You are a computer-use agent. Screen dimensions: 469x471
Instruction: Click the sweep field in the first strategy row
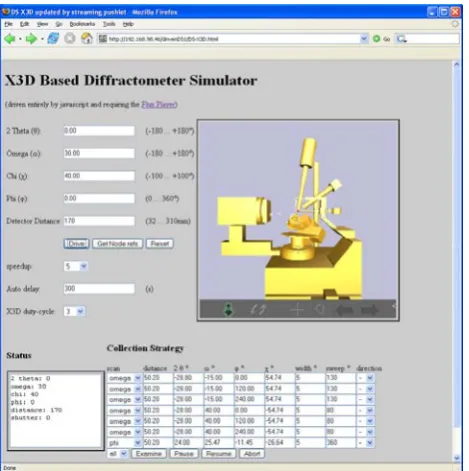click(x=340, y=378)
